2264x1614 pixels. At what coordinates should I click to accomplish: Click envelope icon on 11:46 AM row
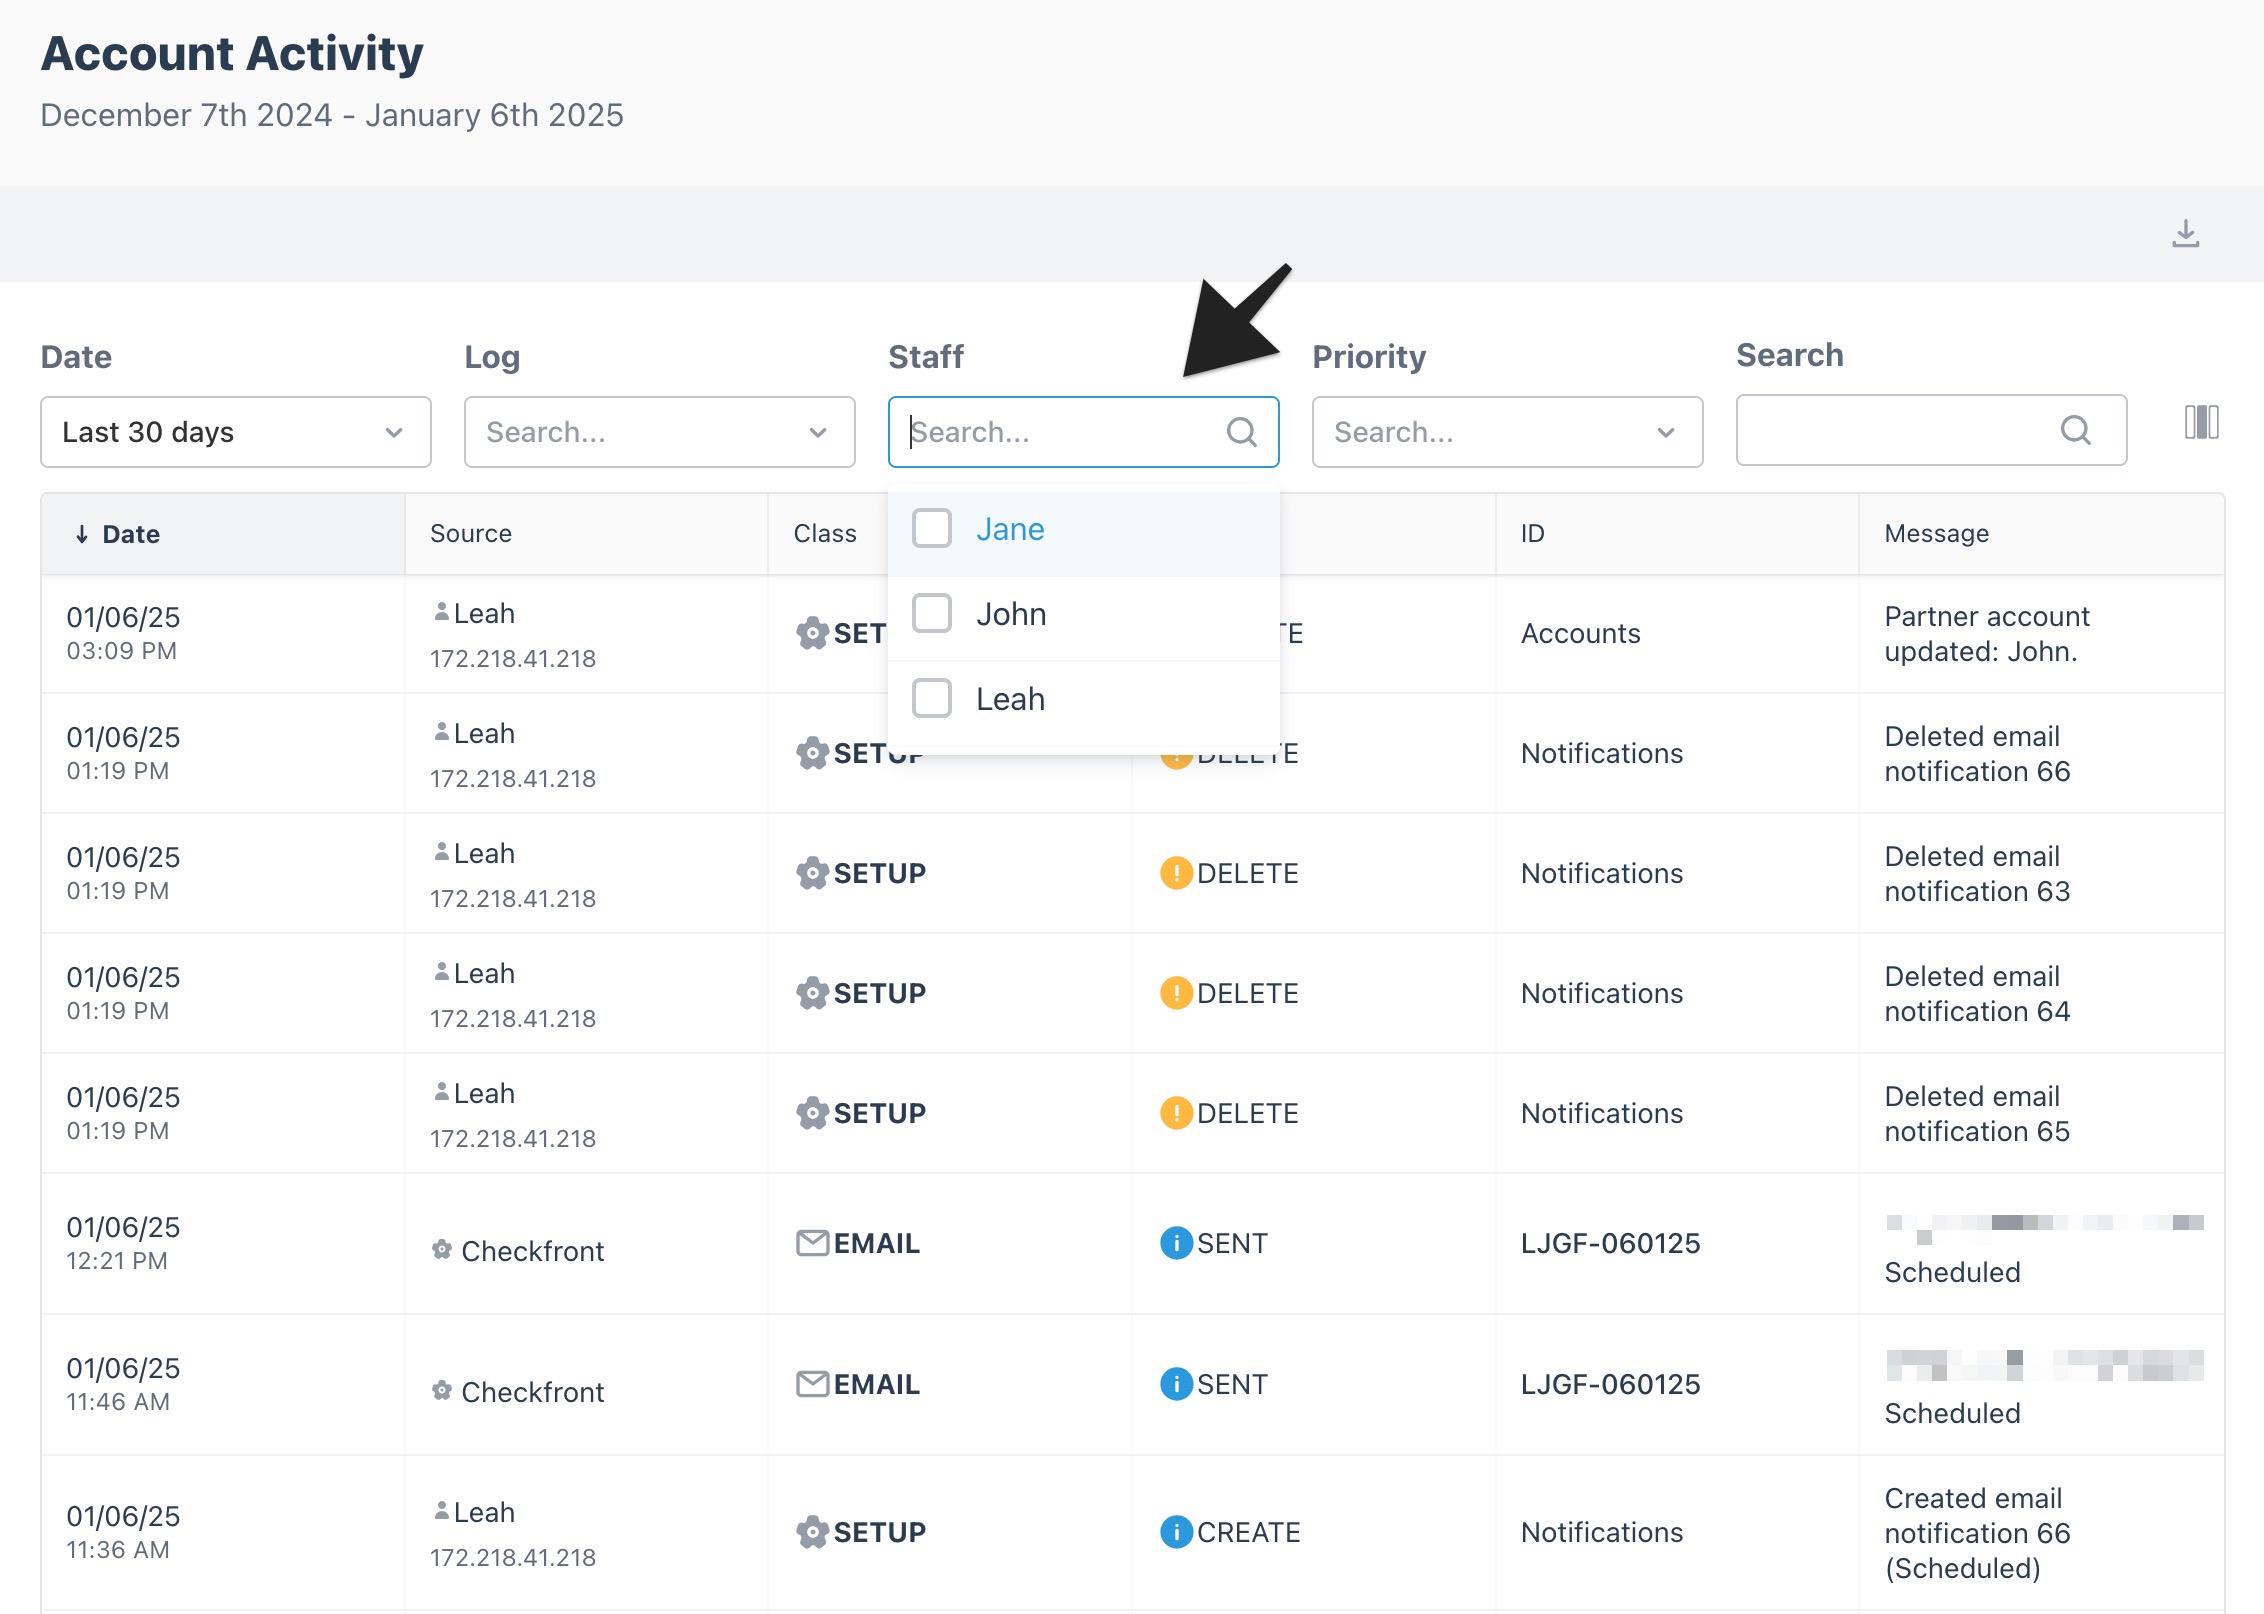[812, 1384]
